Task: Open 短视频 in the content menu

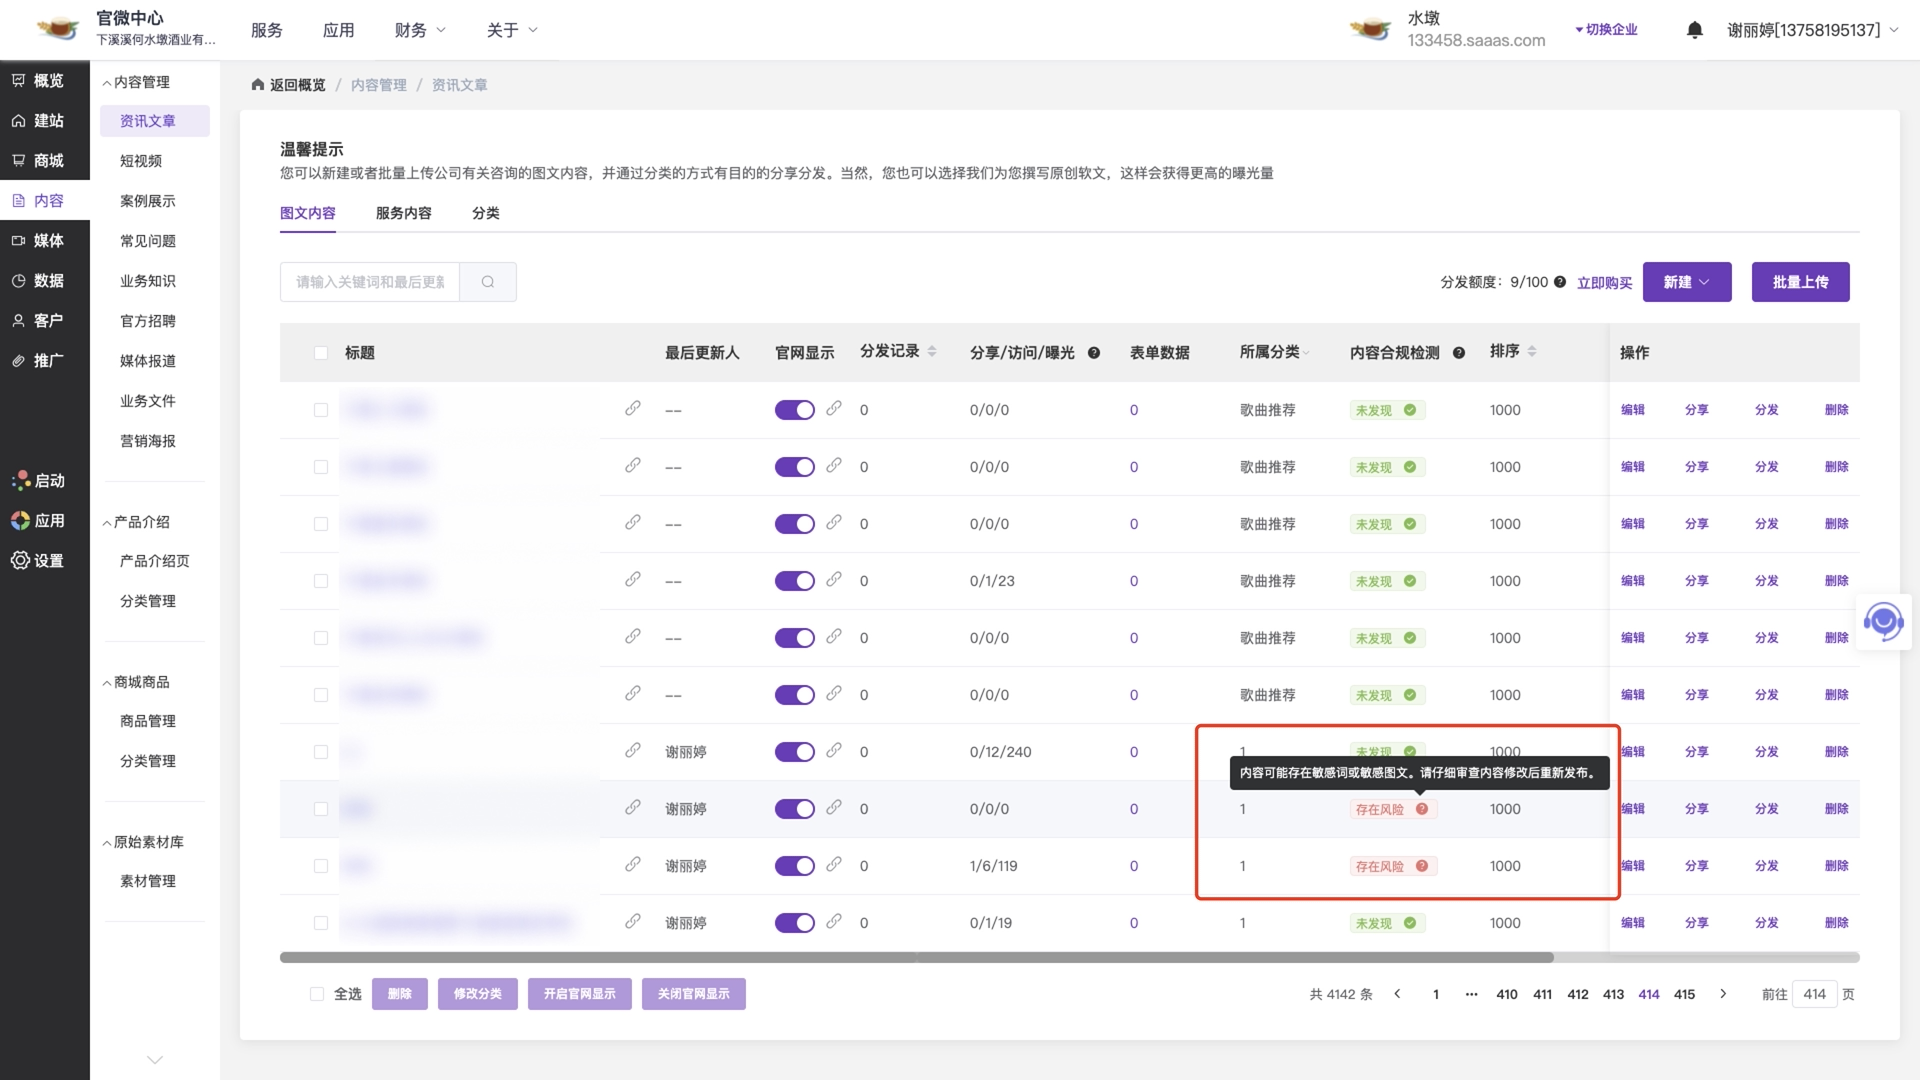Action: click(141, 161)
